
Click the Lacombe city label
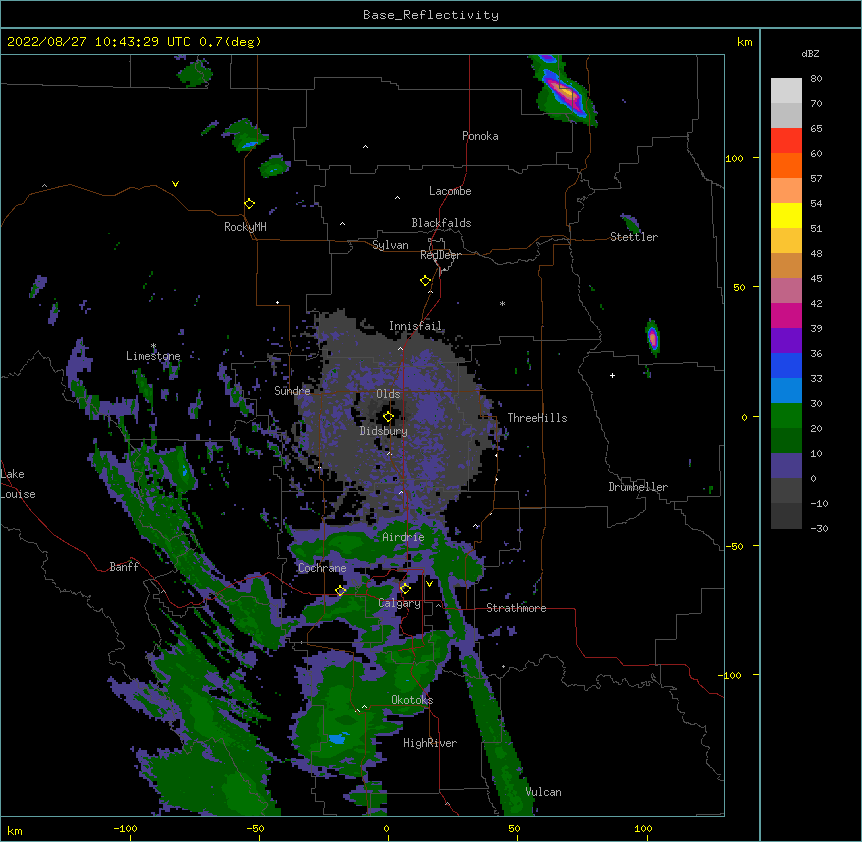click(450, 191)
